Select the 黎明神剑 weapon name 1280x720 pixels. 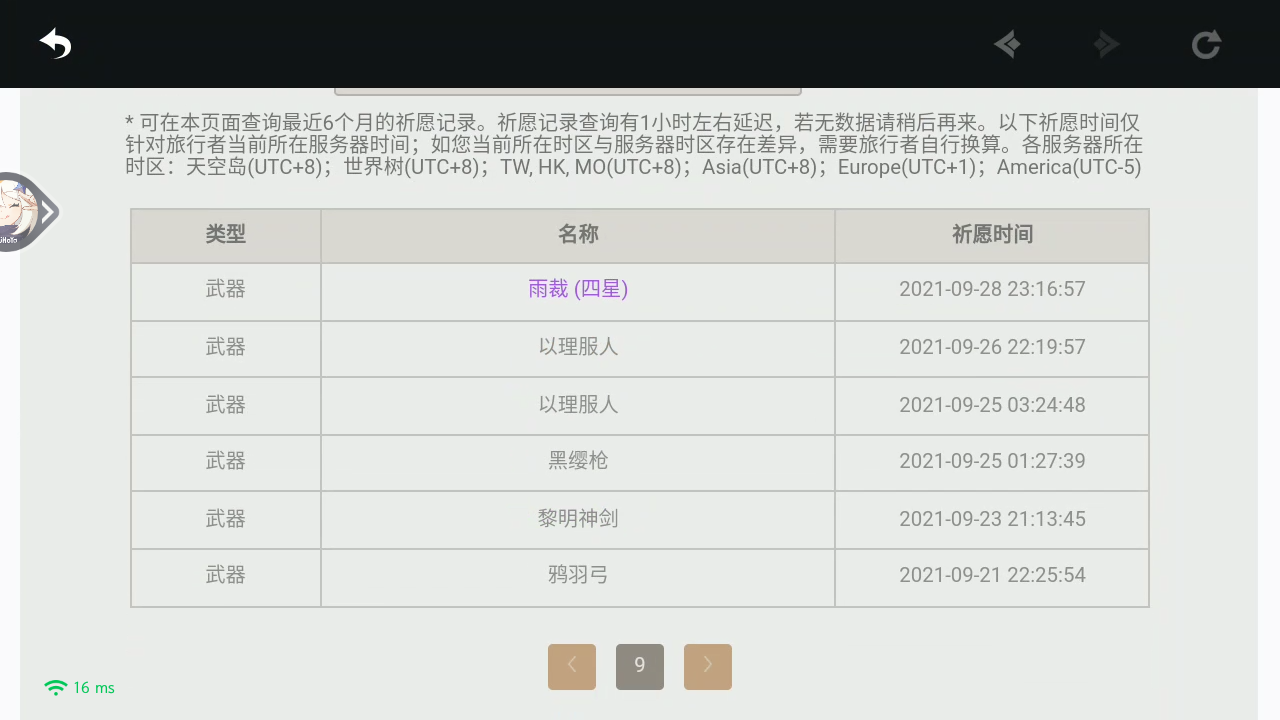pos(578,519)
